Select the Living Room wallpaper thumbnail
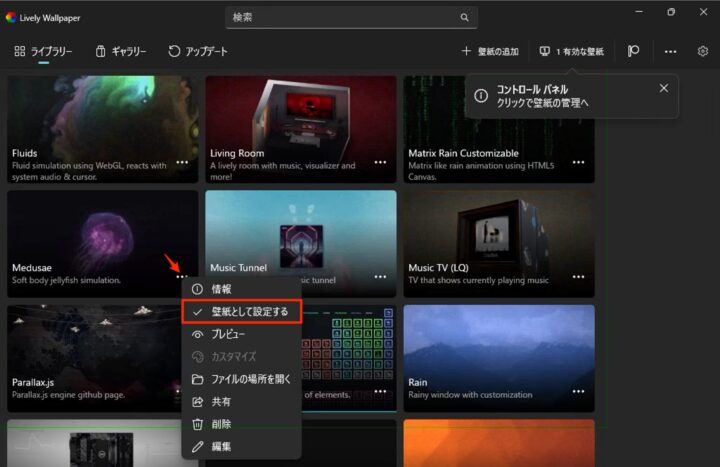Screen dimensions: 720x467 [x=301, y=129]
